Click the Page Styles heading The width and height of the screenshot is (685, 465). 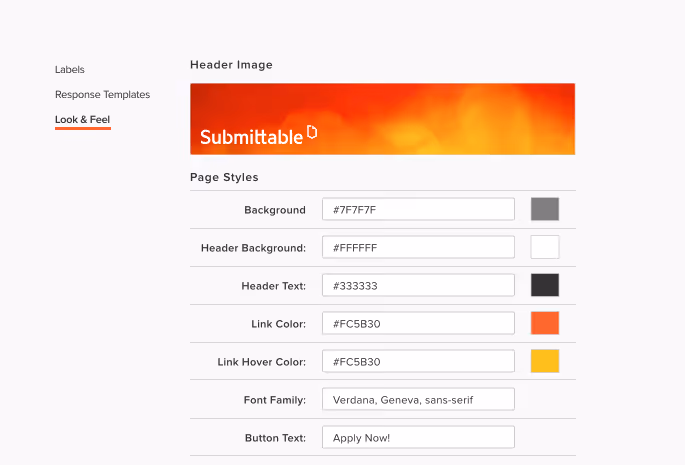click(x=224, y=177)
